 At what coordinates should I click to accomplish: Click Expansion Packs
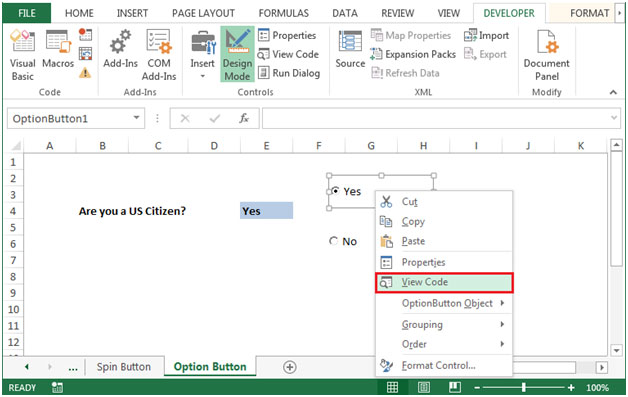click(413, 54)
